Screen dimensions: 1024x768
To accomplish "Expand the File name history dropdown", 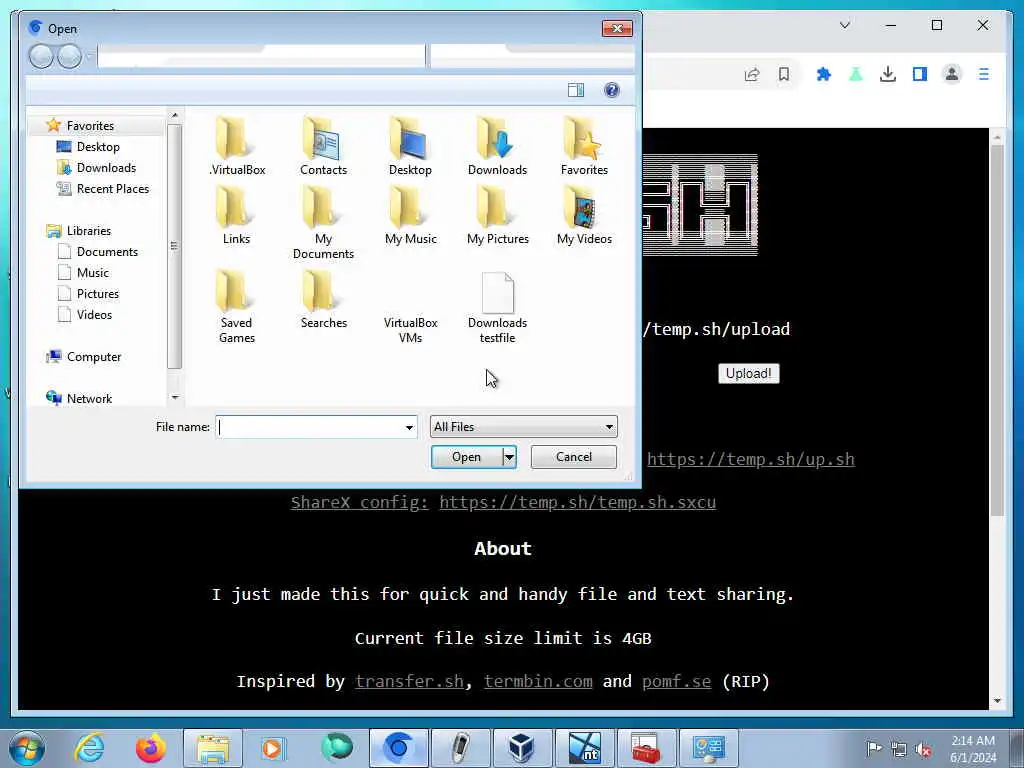I will (409, 427).
